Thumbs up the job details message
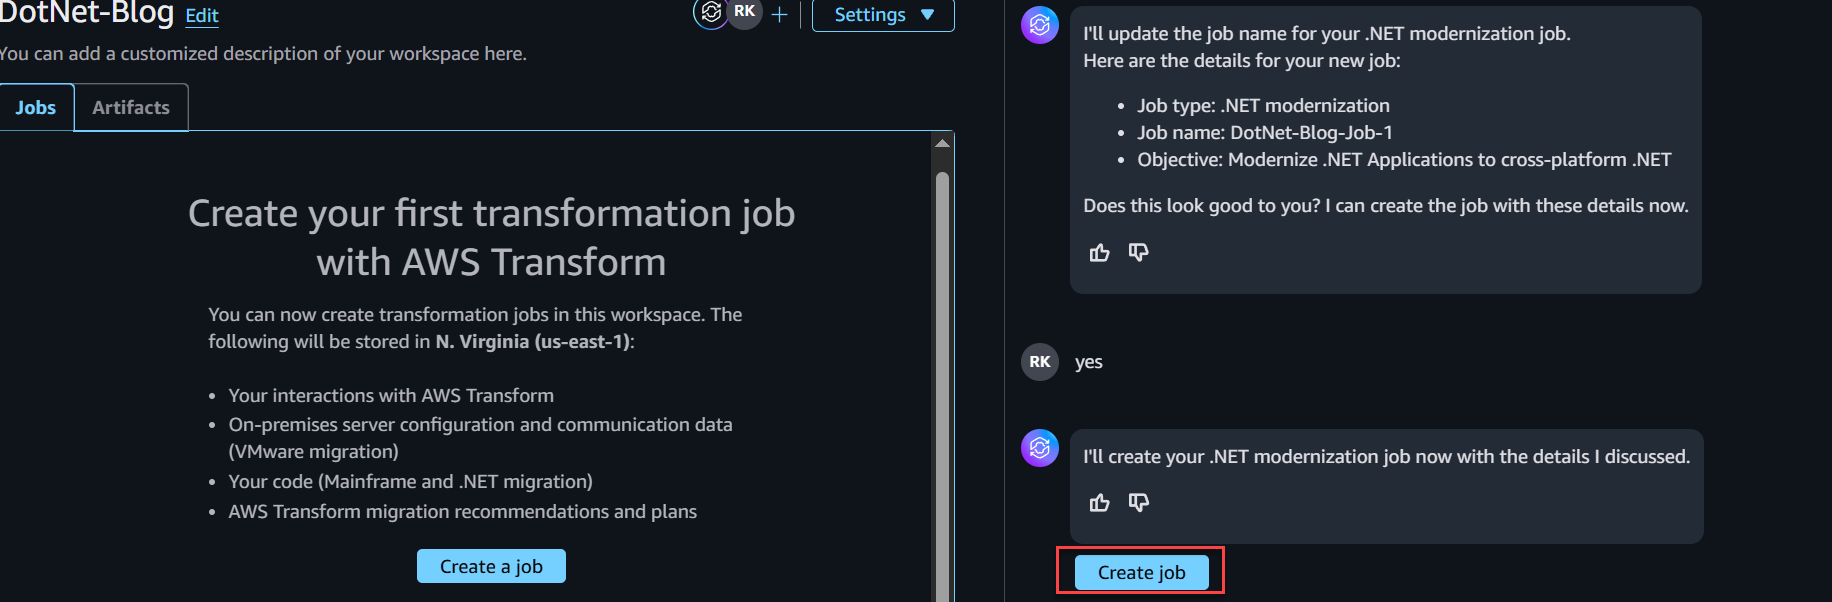This screenshot has height=602, width=1832. click(x=1099, y=252)
